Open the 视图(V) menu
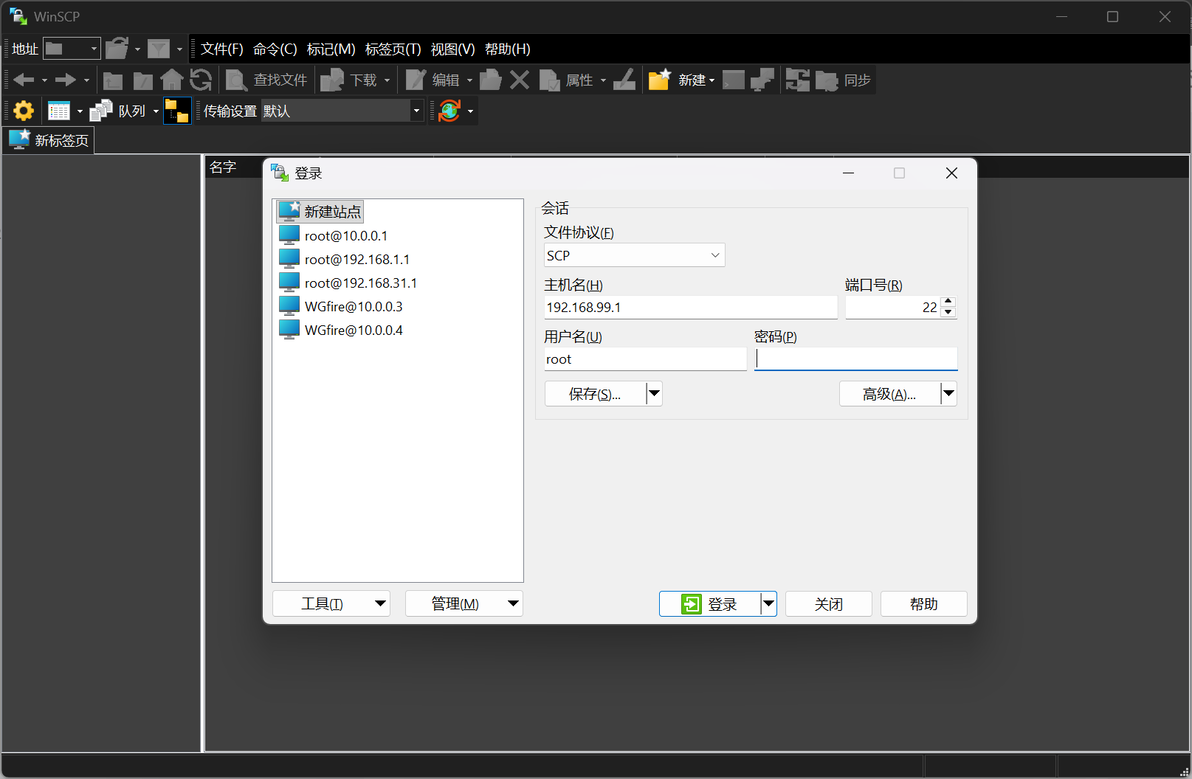 pos(453,49)
